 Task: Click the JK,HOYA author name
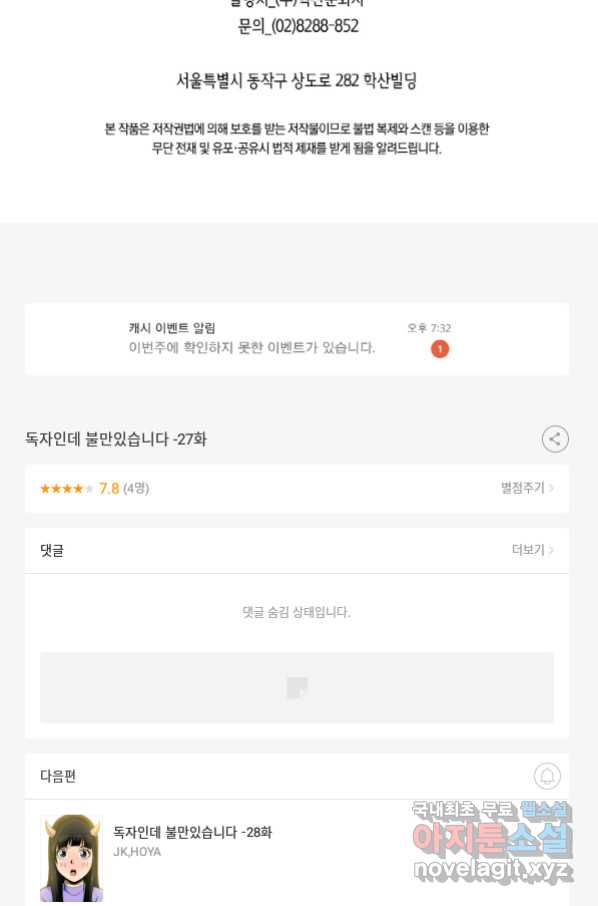137,852
